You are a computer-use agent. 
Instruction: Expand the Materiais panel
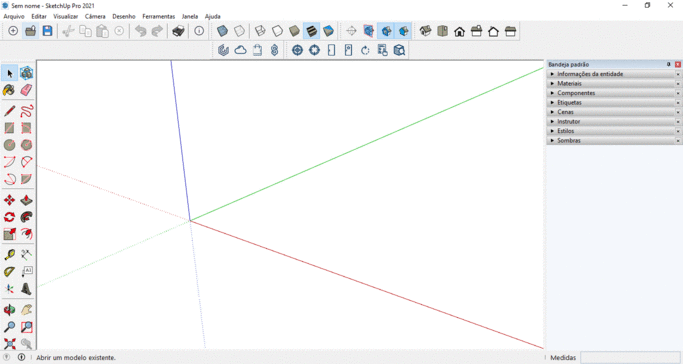(614, 84)
